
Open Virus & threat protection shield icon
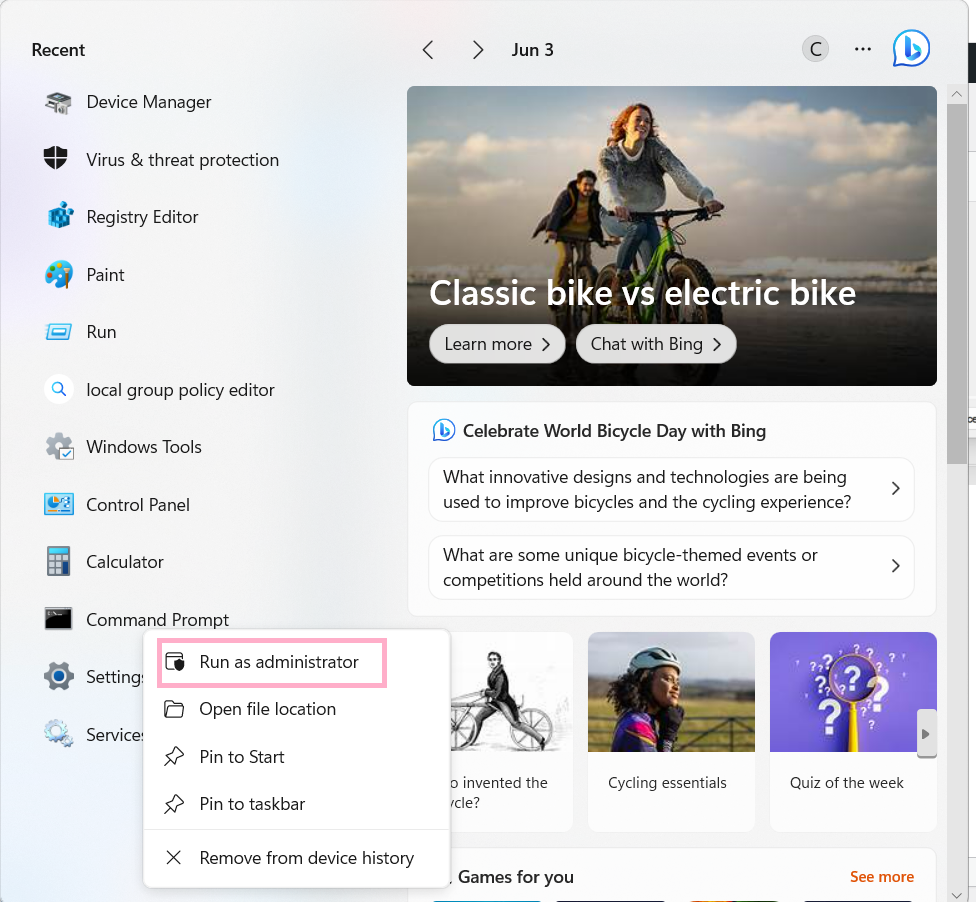pos(56,159)
